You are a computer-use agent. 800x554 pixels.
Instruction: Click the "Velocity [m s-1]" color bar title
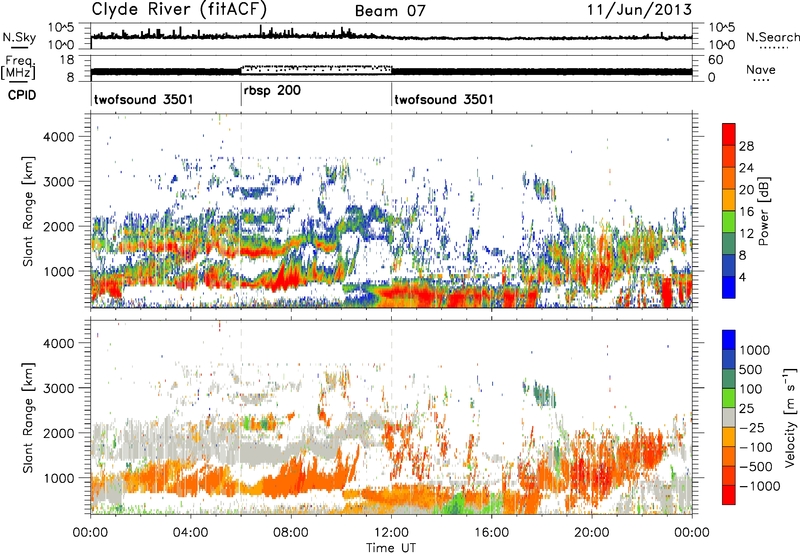tap(790, 417)
